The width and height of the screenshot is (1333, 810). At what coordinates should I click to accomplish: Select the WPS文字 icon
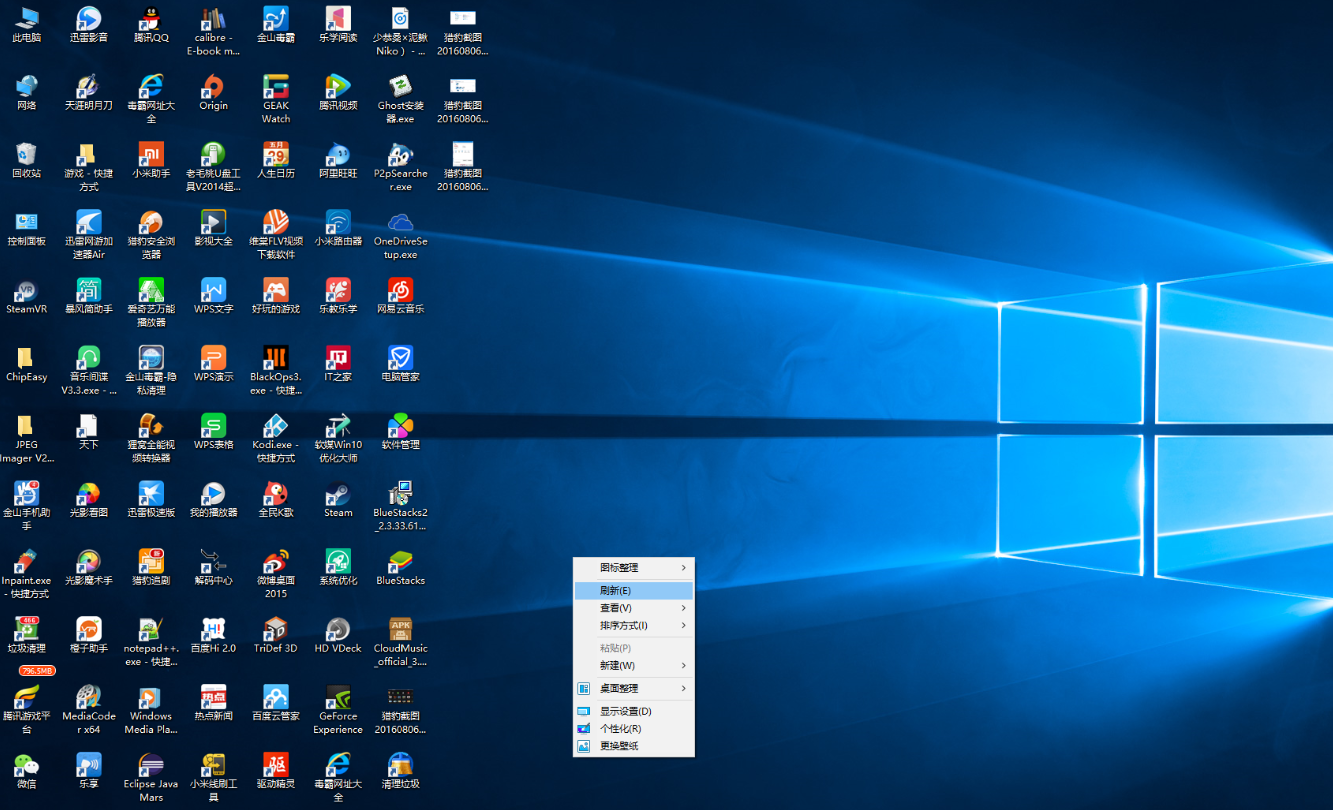[213, 295]
